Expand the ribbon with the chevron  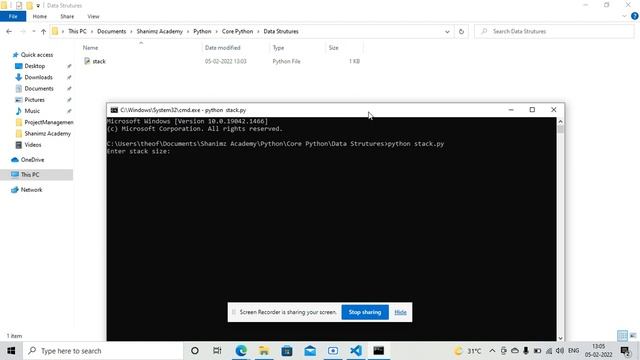pyautogui.click(x=624, y=16)
